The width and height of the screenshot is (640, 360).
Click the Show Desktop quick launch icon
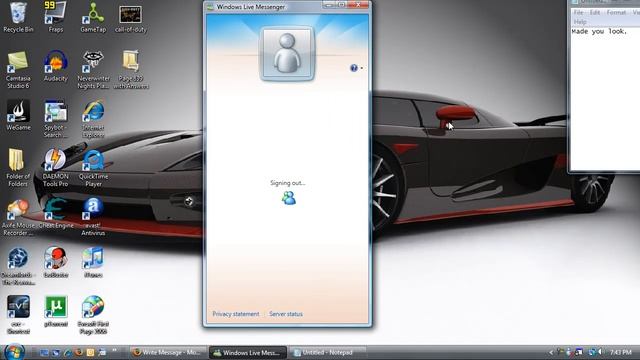(44, 352)
